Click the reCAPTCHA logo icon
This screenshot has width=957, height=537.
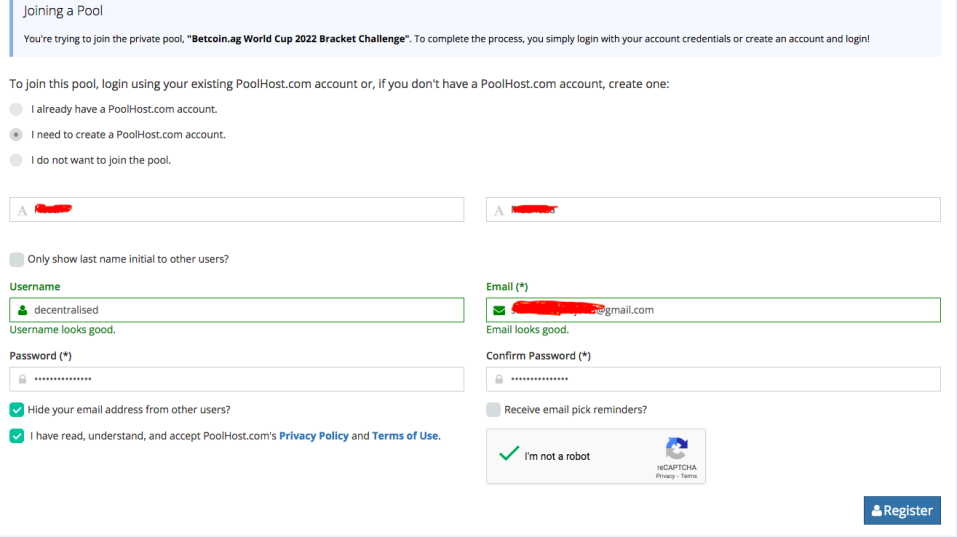point(677,448)
